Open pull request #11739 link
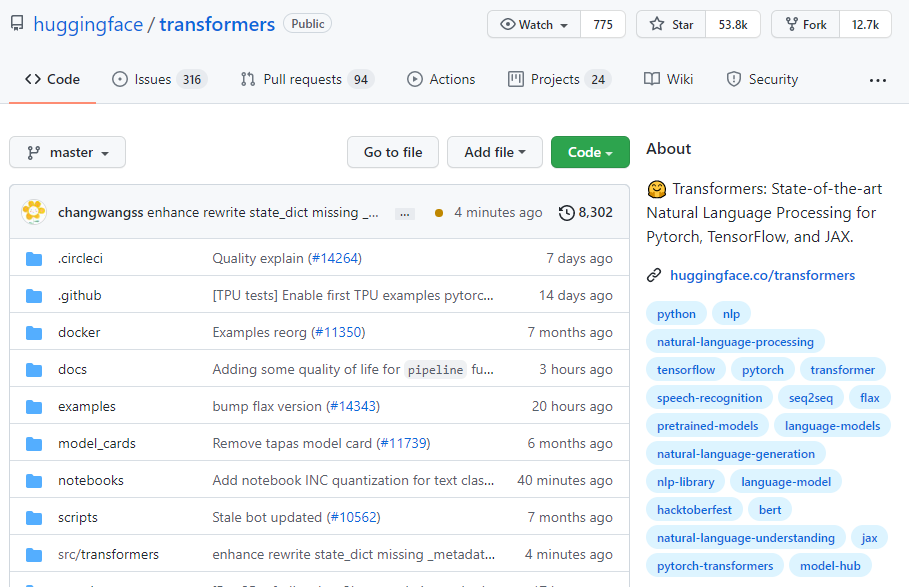Screen dimensions: 909x587 click(404, 444)
